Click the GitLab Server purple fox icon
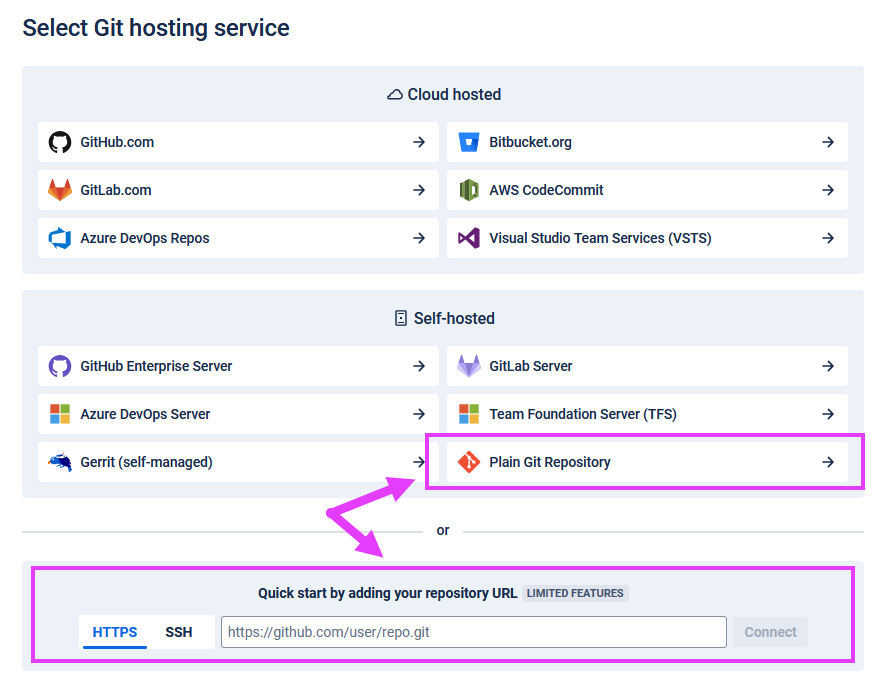The image size is (886, 689). click(468, 366)
